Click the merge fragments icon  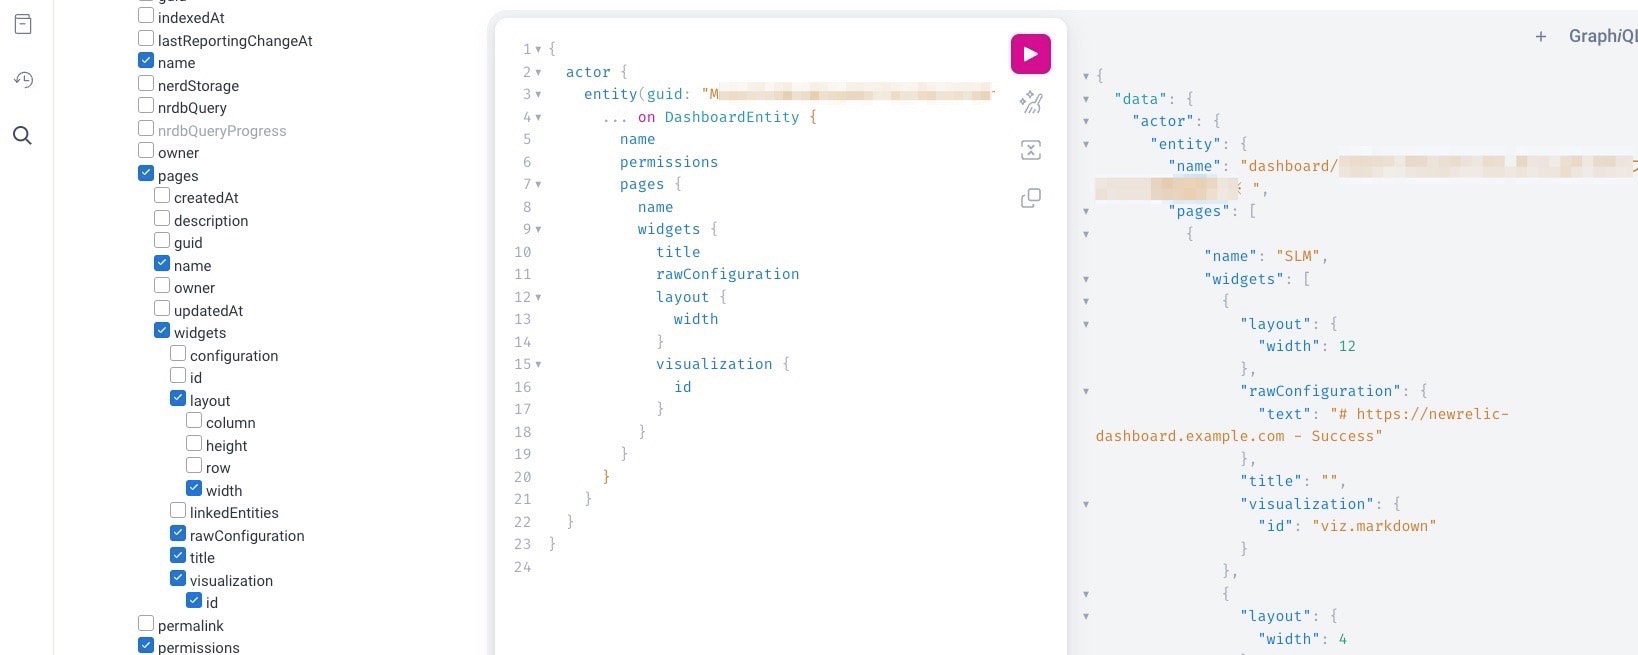pos(1031,150)
